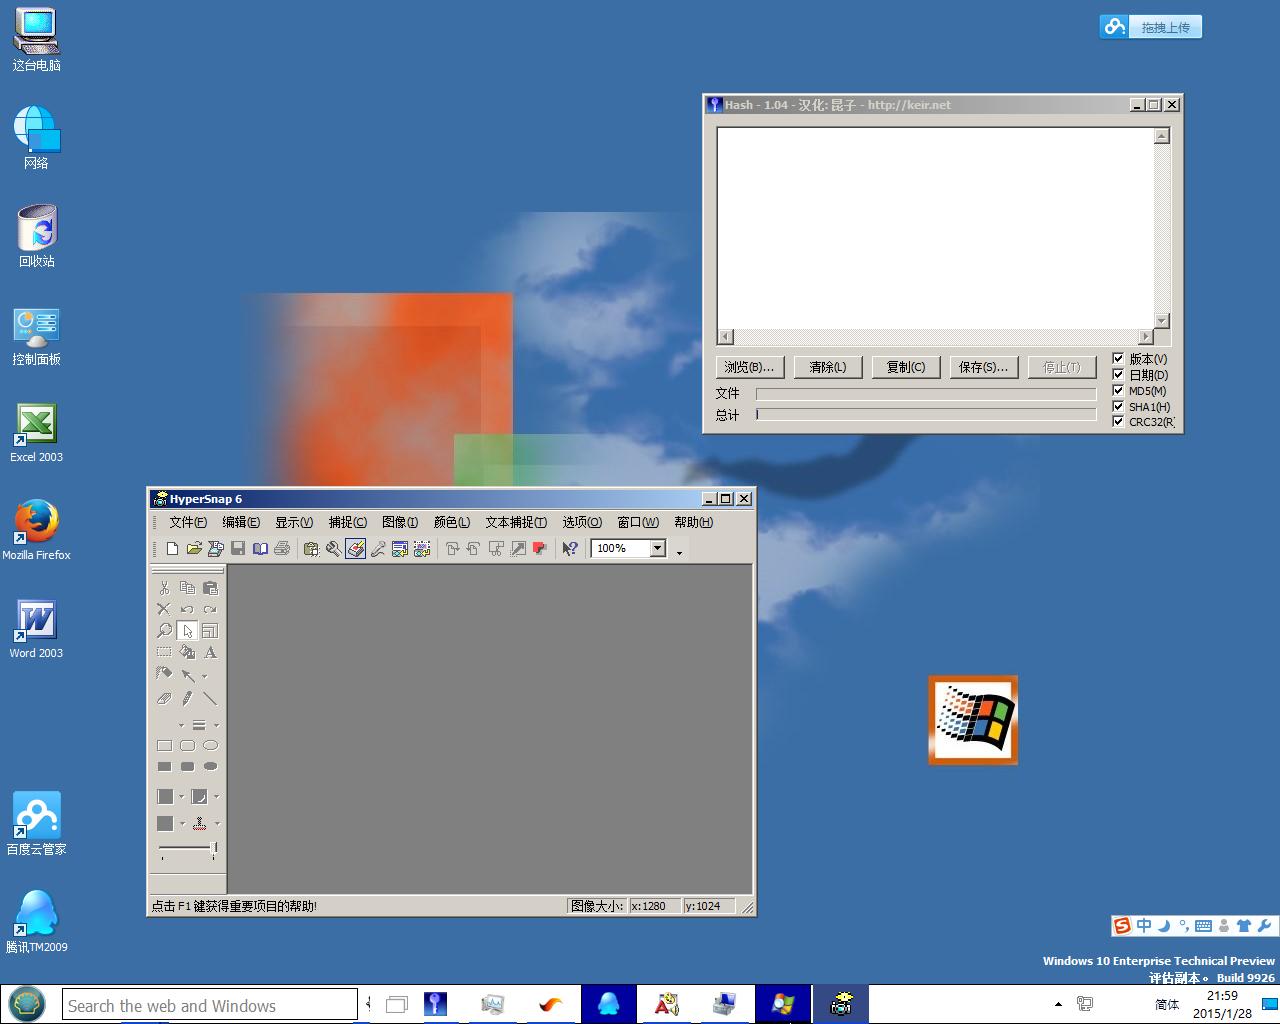Select the rubber stamp tool
Viewport: 1280px width, 1024px height.
pos(199,824)
